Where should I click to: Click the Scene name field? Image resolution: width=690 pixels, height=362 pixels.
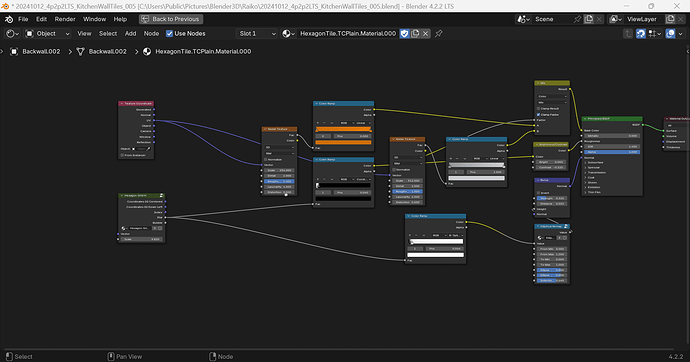coord(553,19)
